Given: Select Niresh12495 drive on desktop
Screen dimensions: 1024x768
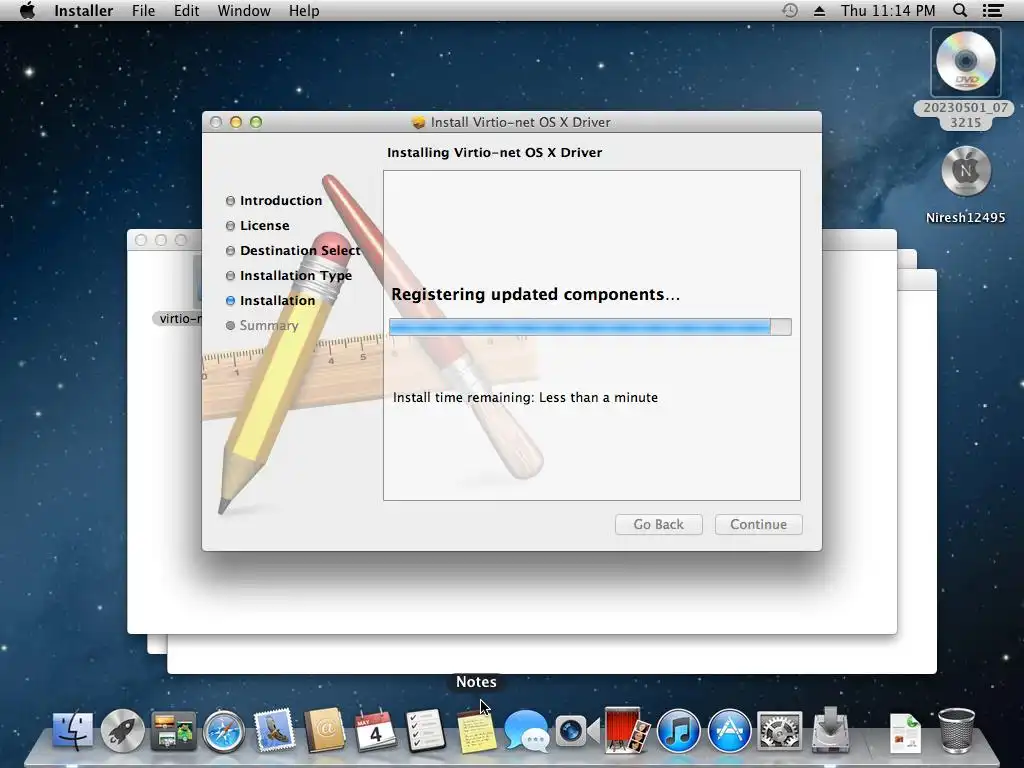Looking at the screenshot, I should click(x=965, y=171).
